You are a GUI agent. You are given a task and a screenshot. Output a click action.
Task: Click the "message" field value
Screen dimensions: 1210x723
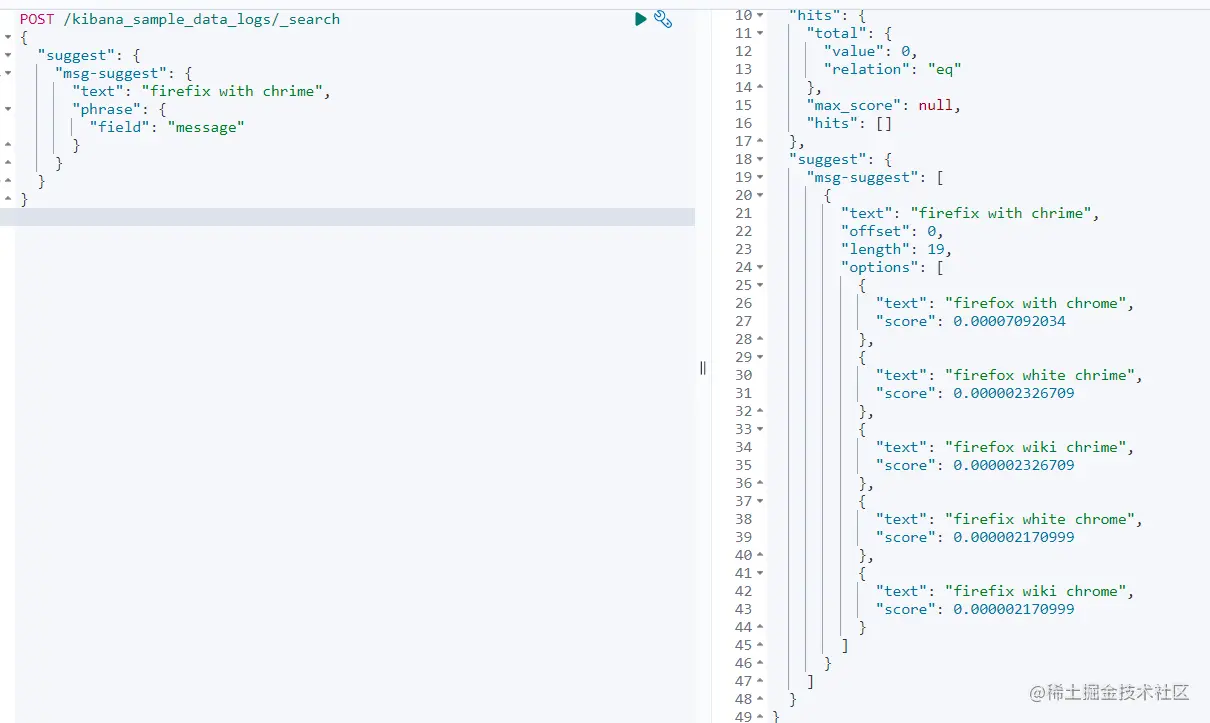point(206,127)
